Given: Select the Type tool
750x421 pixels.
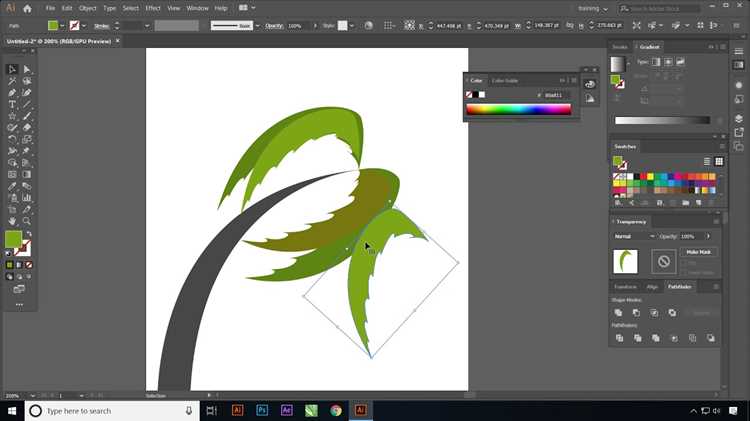Looking at the screenshot, I should pyautogui.click(x=12, y=104).
